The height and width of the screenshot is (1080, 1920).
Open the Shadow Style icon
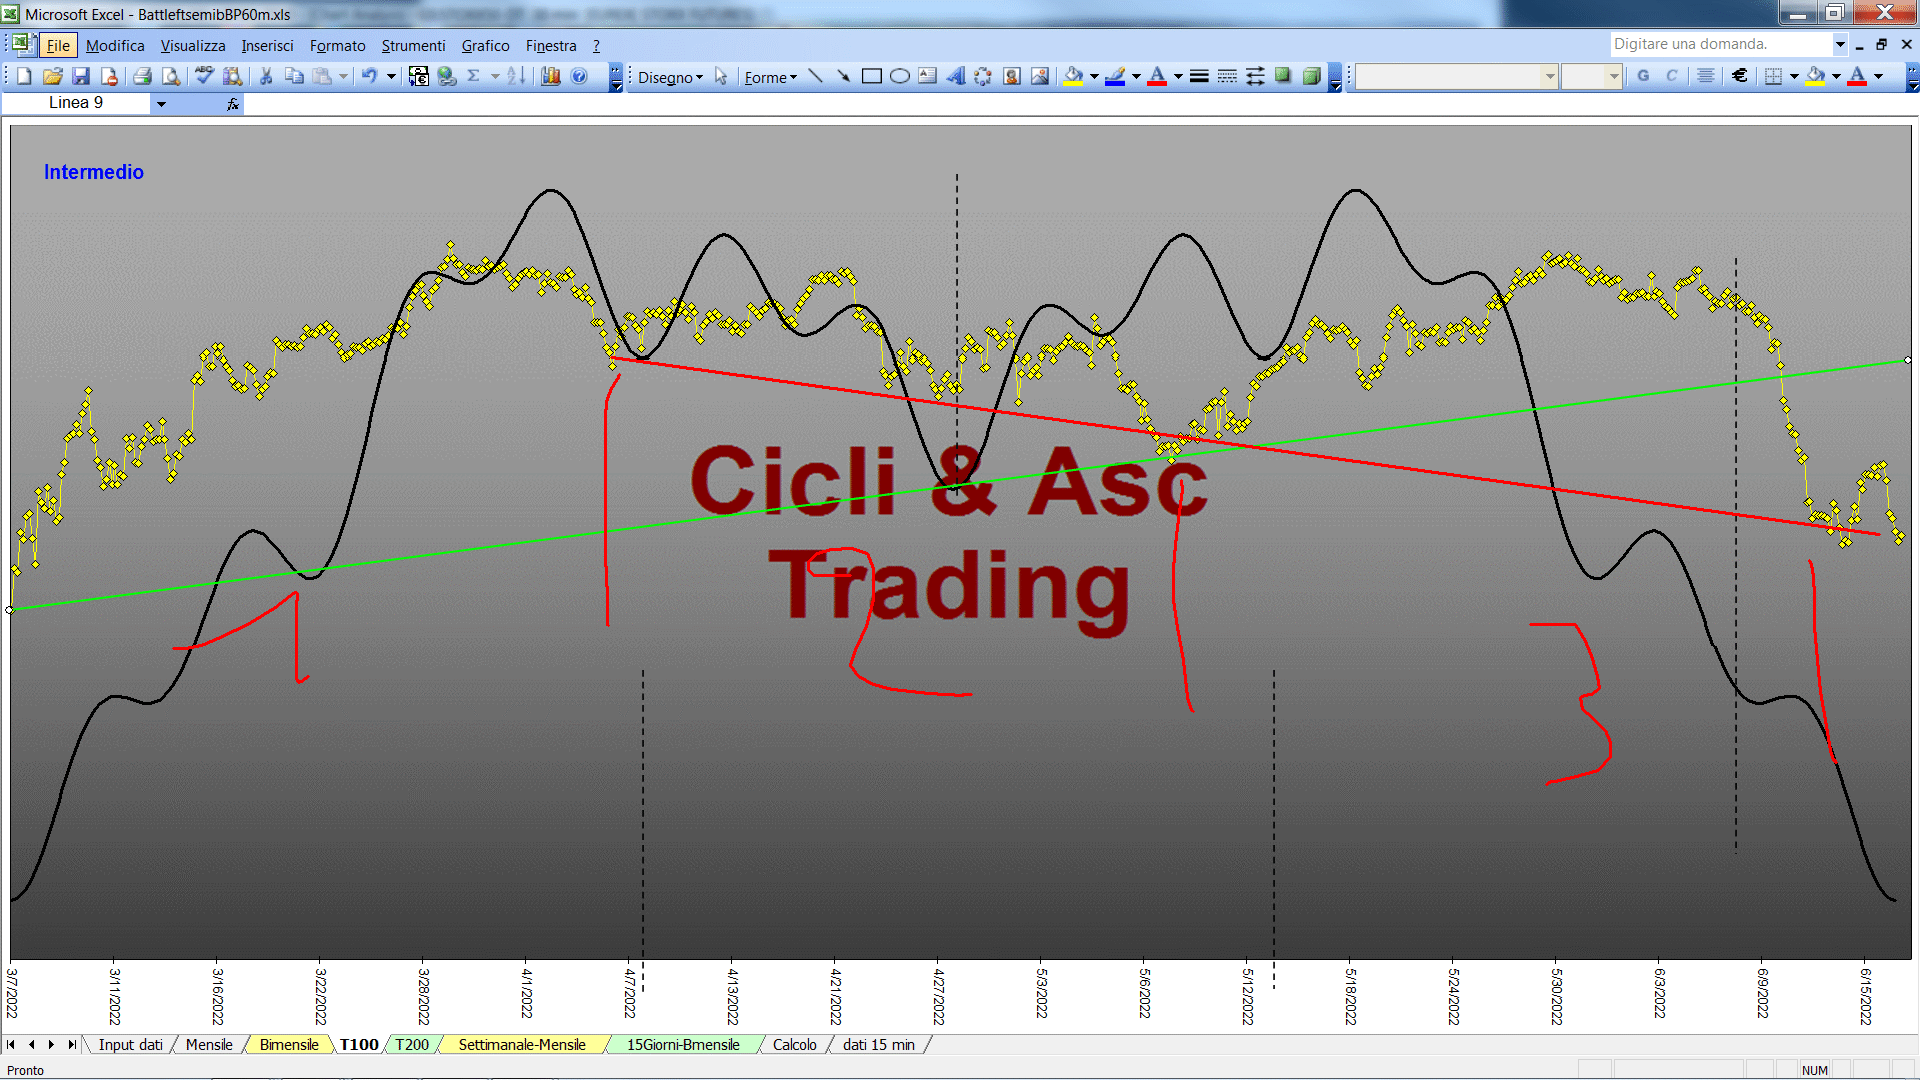tap(1283, 76)
